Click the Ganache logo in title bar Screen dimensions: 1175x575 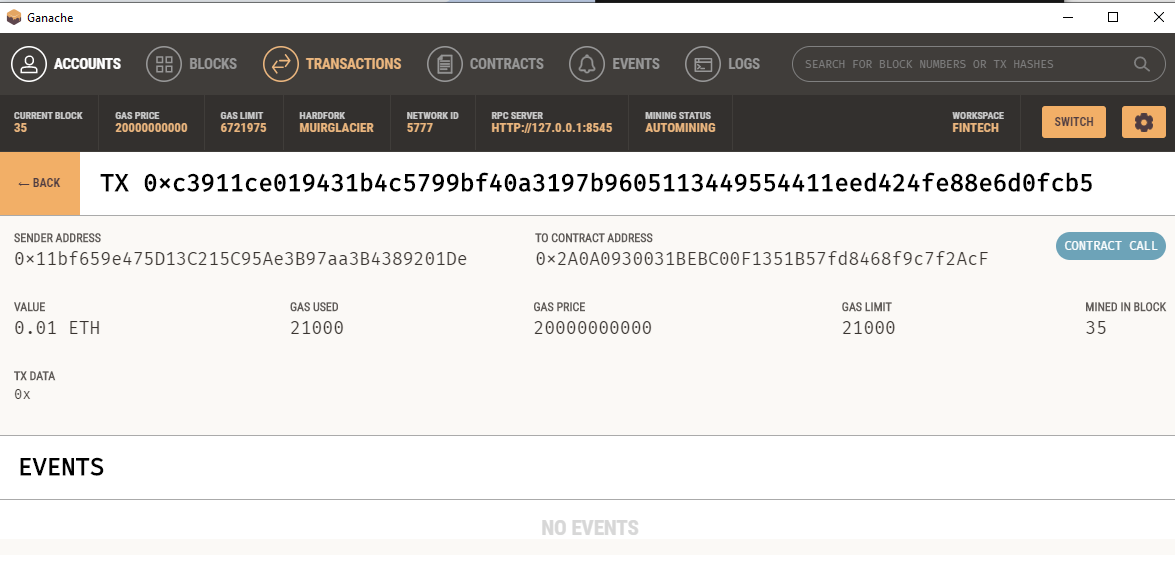(13, 17)
